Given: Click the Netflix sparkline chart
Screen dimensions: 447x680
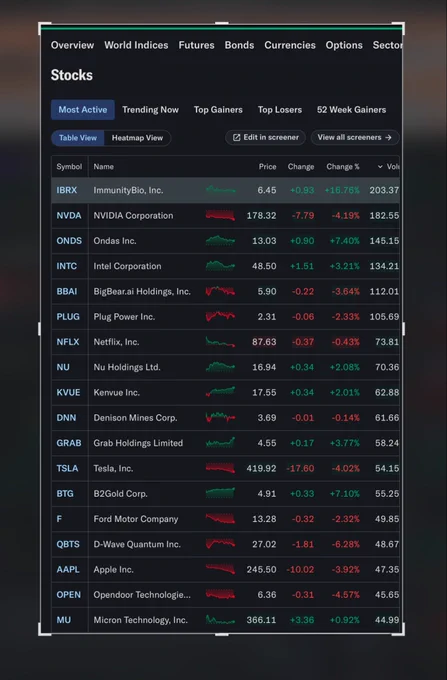Looking at the screenshot, I should [x=220, y=342].
